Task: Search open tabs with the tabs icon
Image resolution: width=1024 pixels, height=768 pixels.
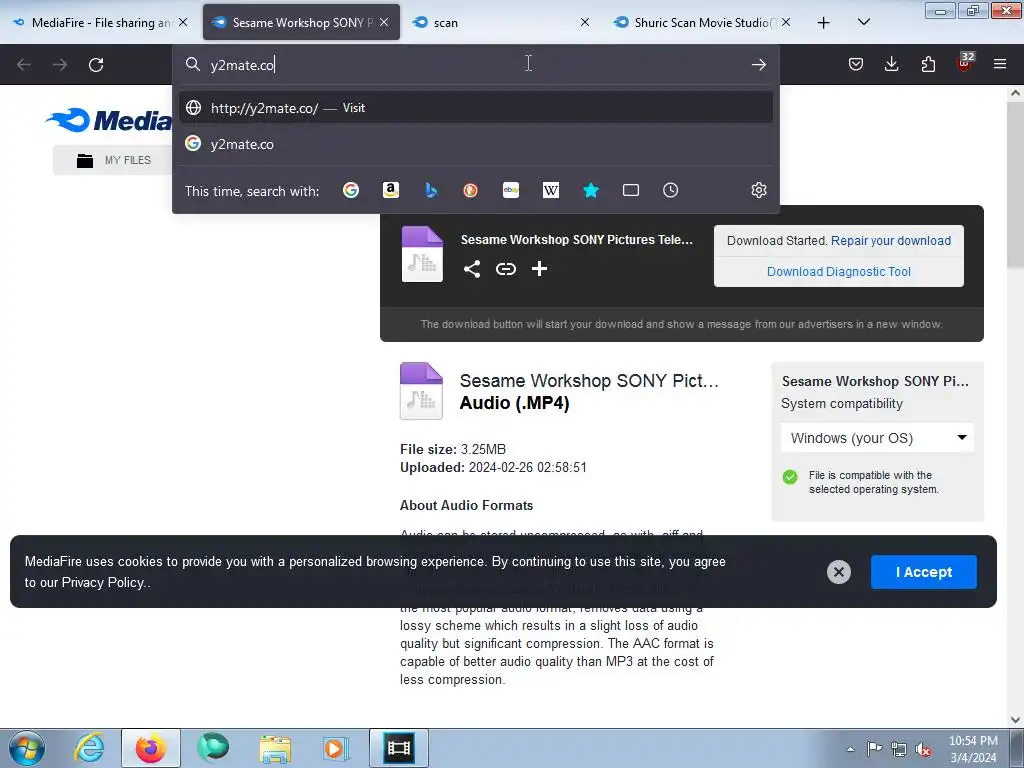Action: (x=631, y=190)
